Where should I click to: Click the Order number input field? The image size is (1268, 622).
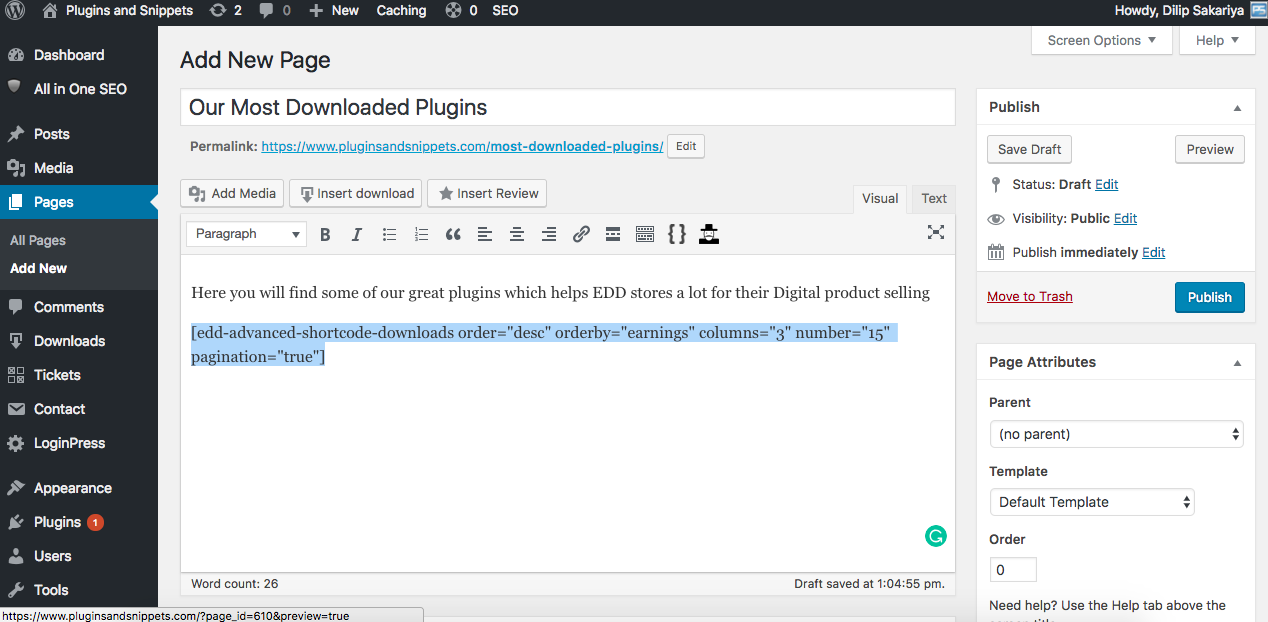tap(1013, 569)
